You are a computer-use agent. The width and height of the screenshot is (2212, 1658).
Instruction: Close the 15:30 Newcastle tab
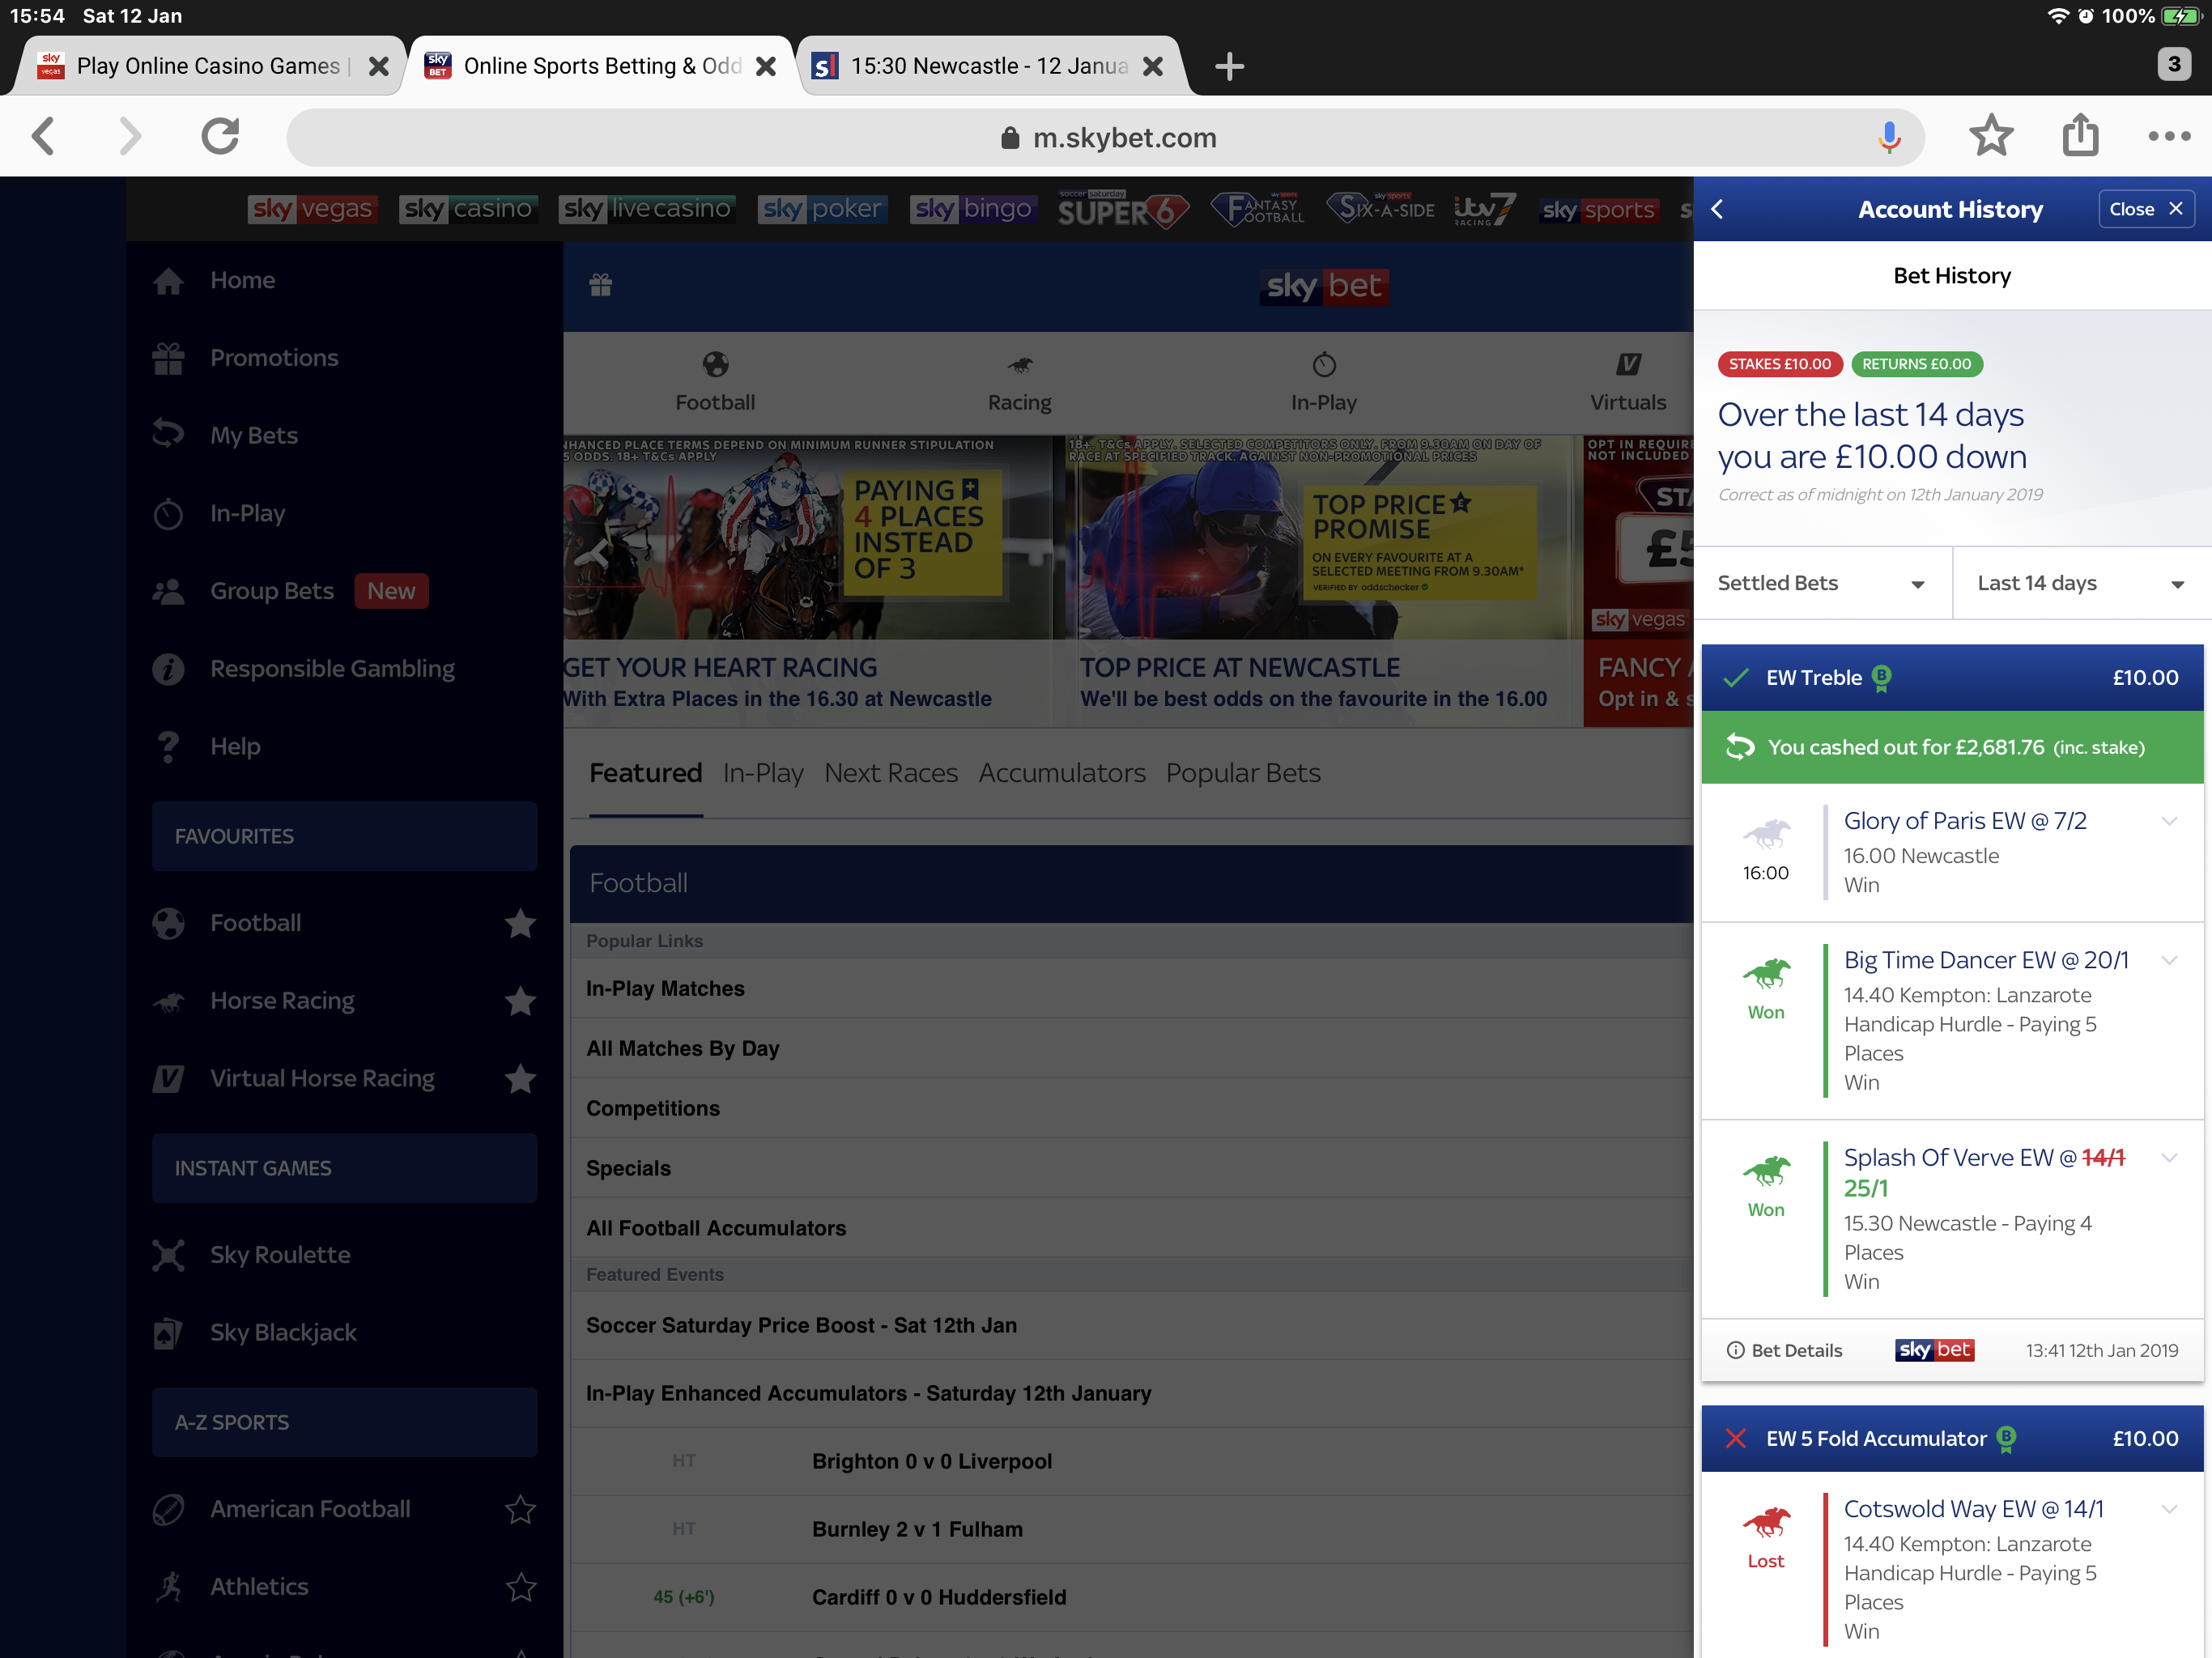point(1152,66)
